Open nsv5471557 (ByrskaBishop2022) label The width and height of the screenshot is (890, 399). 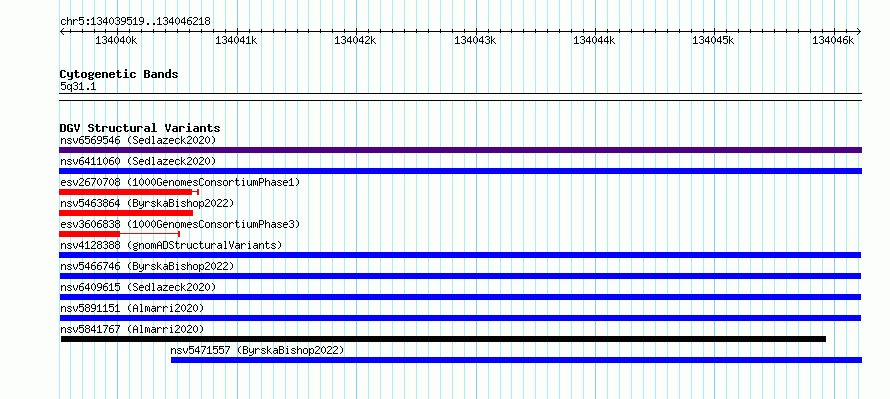[257, 350]
